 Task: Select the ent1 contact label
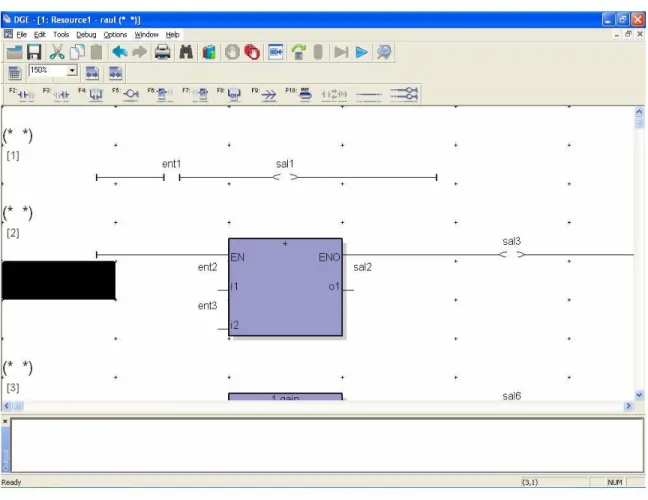click(x=172, y=164)
